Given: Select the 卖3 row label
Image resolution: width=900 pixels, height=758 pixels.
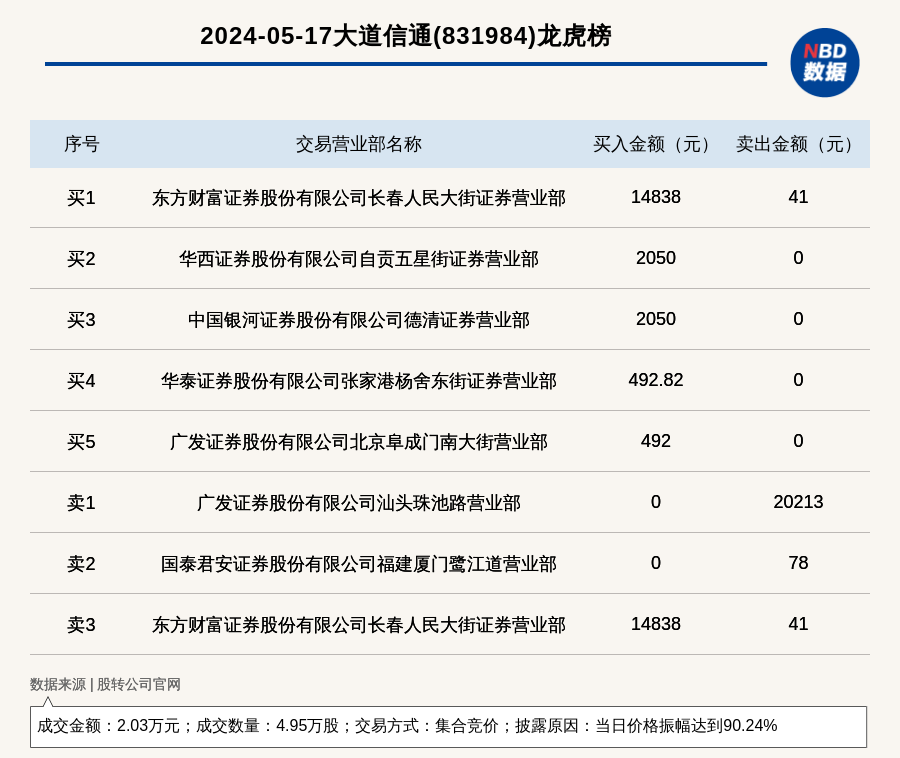Looking at the screenshot, I should point(82,624).
